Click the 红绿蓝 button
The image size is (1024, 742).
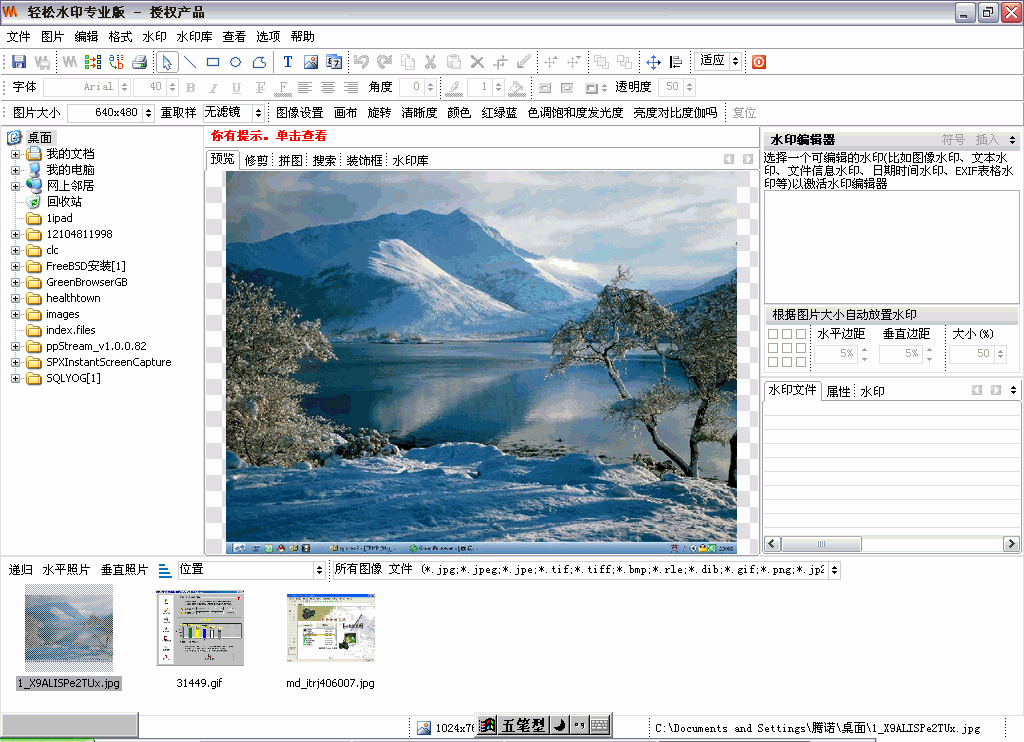pyautogui.click(x=499, y=113)
